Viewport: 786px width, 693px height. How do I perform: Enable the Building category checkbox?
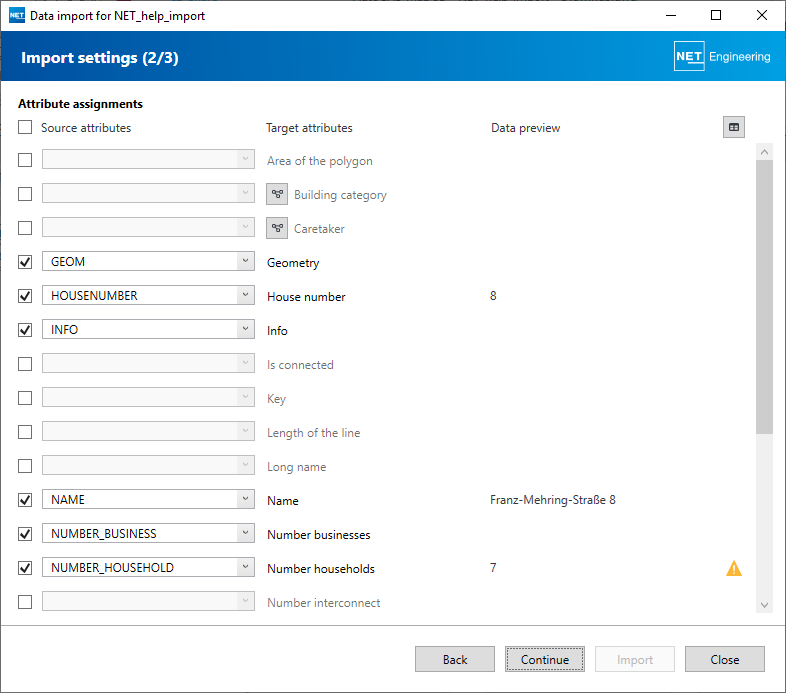pyautogui.click(x=25, y=194)
